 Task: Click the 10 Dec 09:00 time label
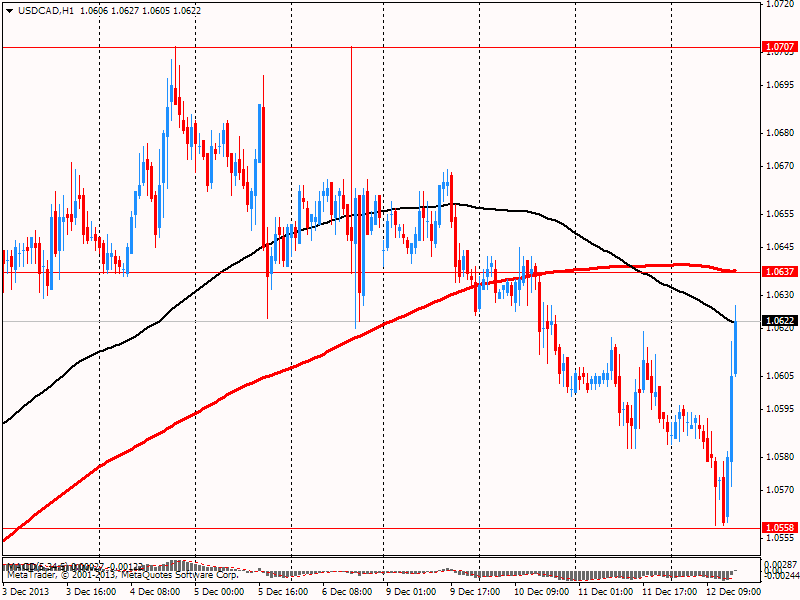click(x=539, y=591)
